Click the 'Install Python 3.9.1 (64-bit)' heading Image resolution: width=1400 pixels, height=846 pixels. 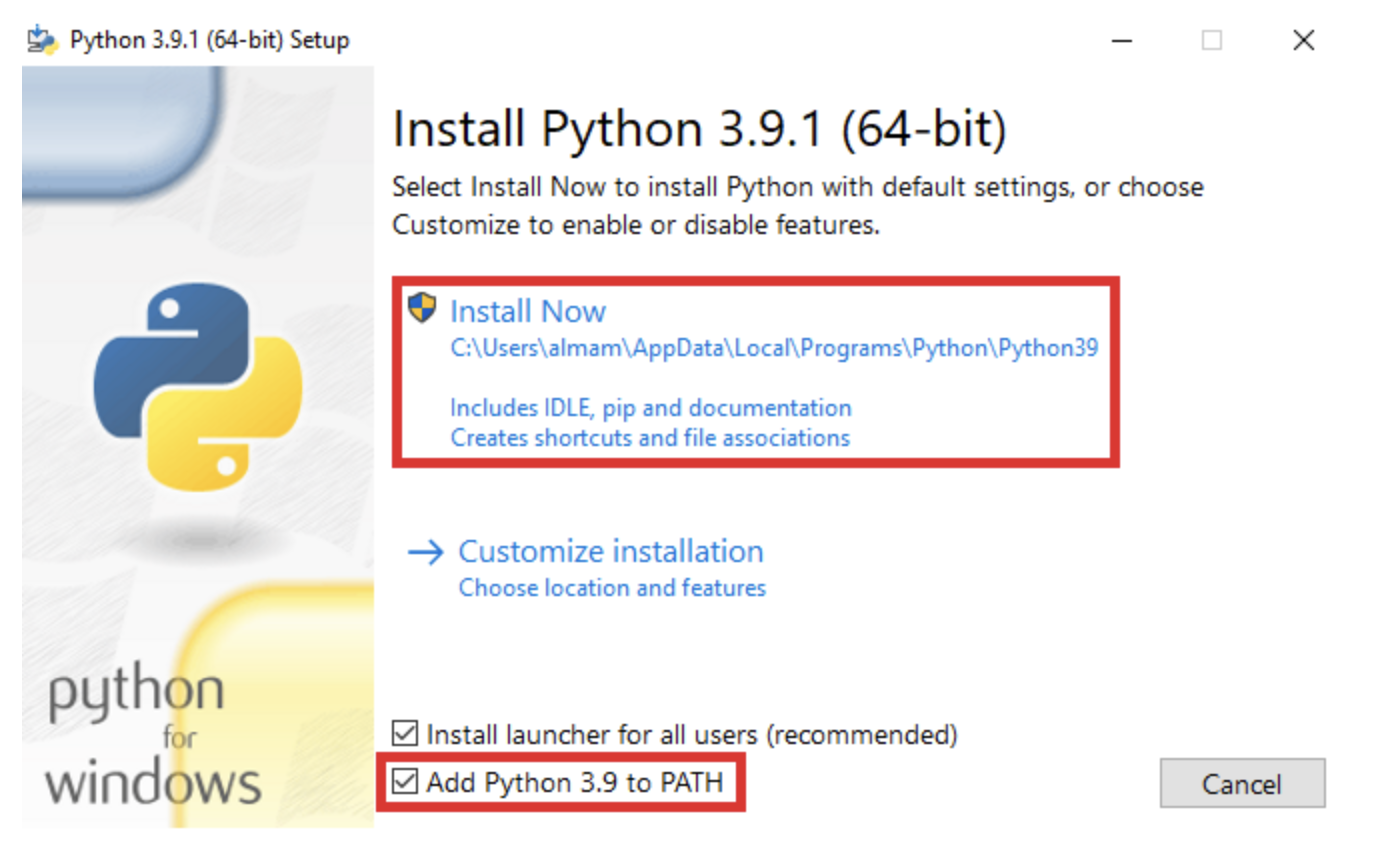(699, 130)
